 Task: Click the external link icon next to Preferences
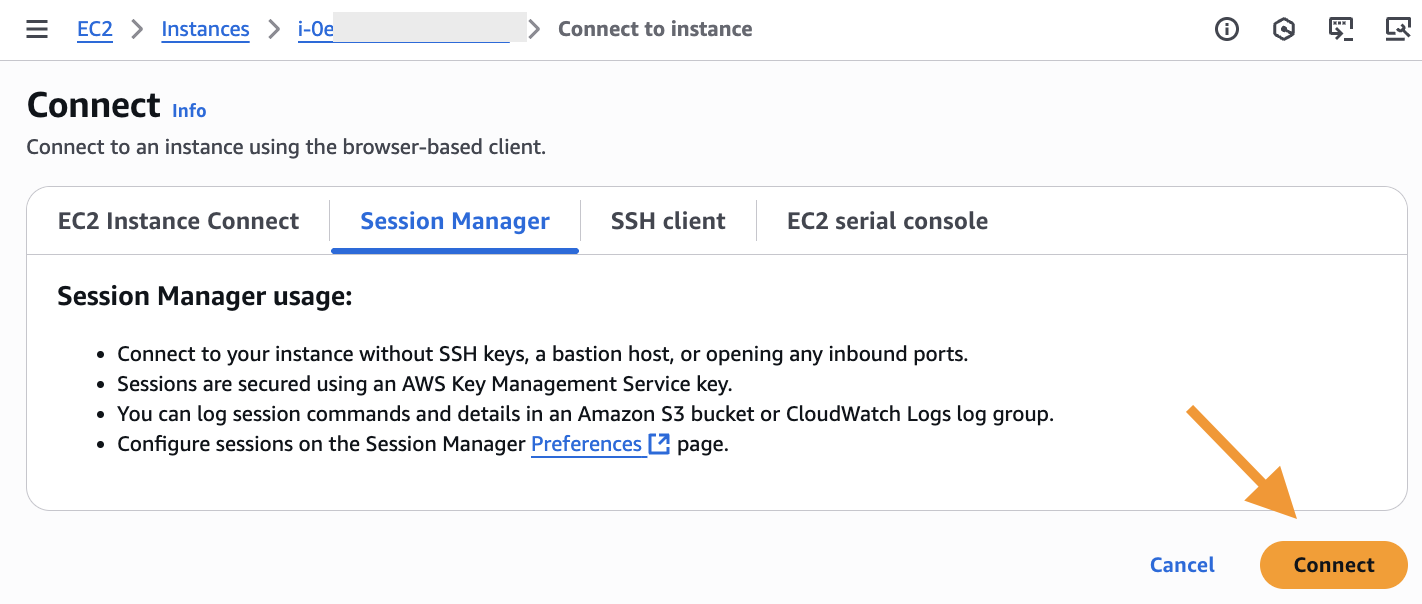(660, 443)
